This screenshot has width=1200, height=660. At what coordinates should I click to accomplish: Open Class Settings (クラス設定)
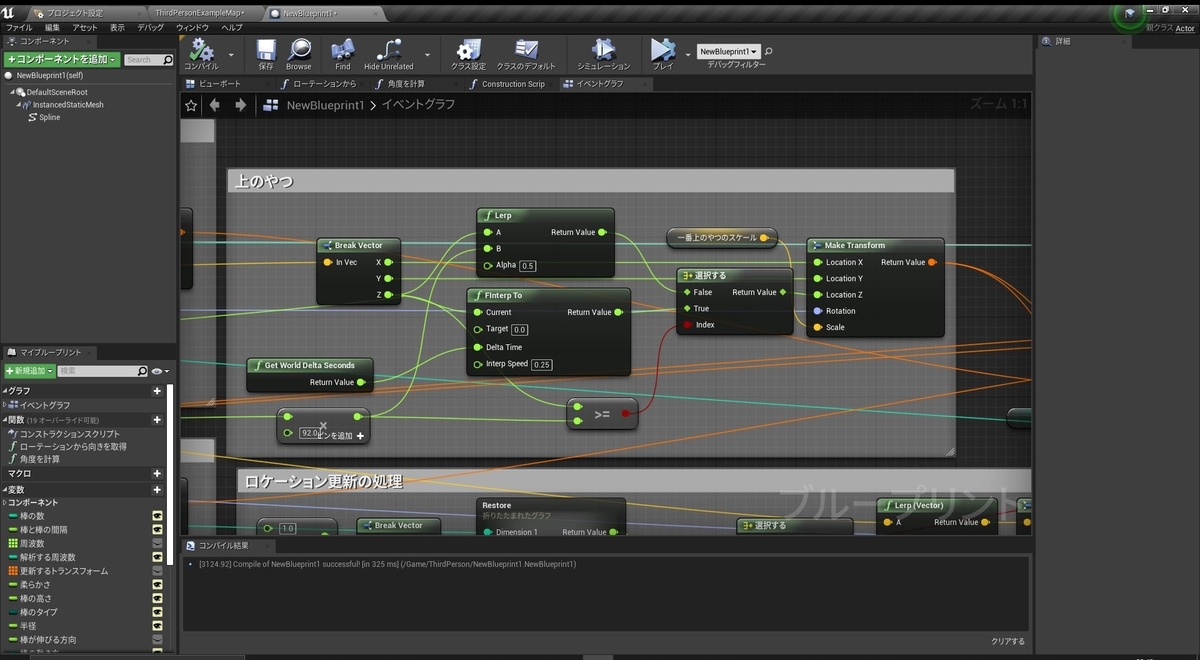pos(468,49)
